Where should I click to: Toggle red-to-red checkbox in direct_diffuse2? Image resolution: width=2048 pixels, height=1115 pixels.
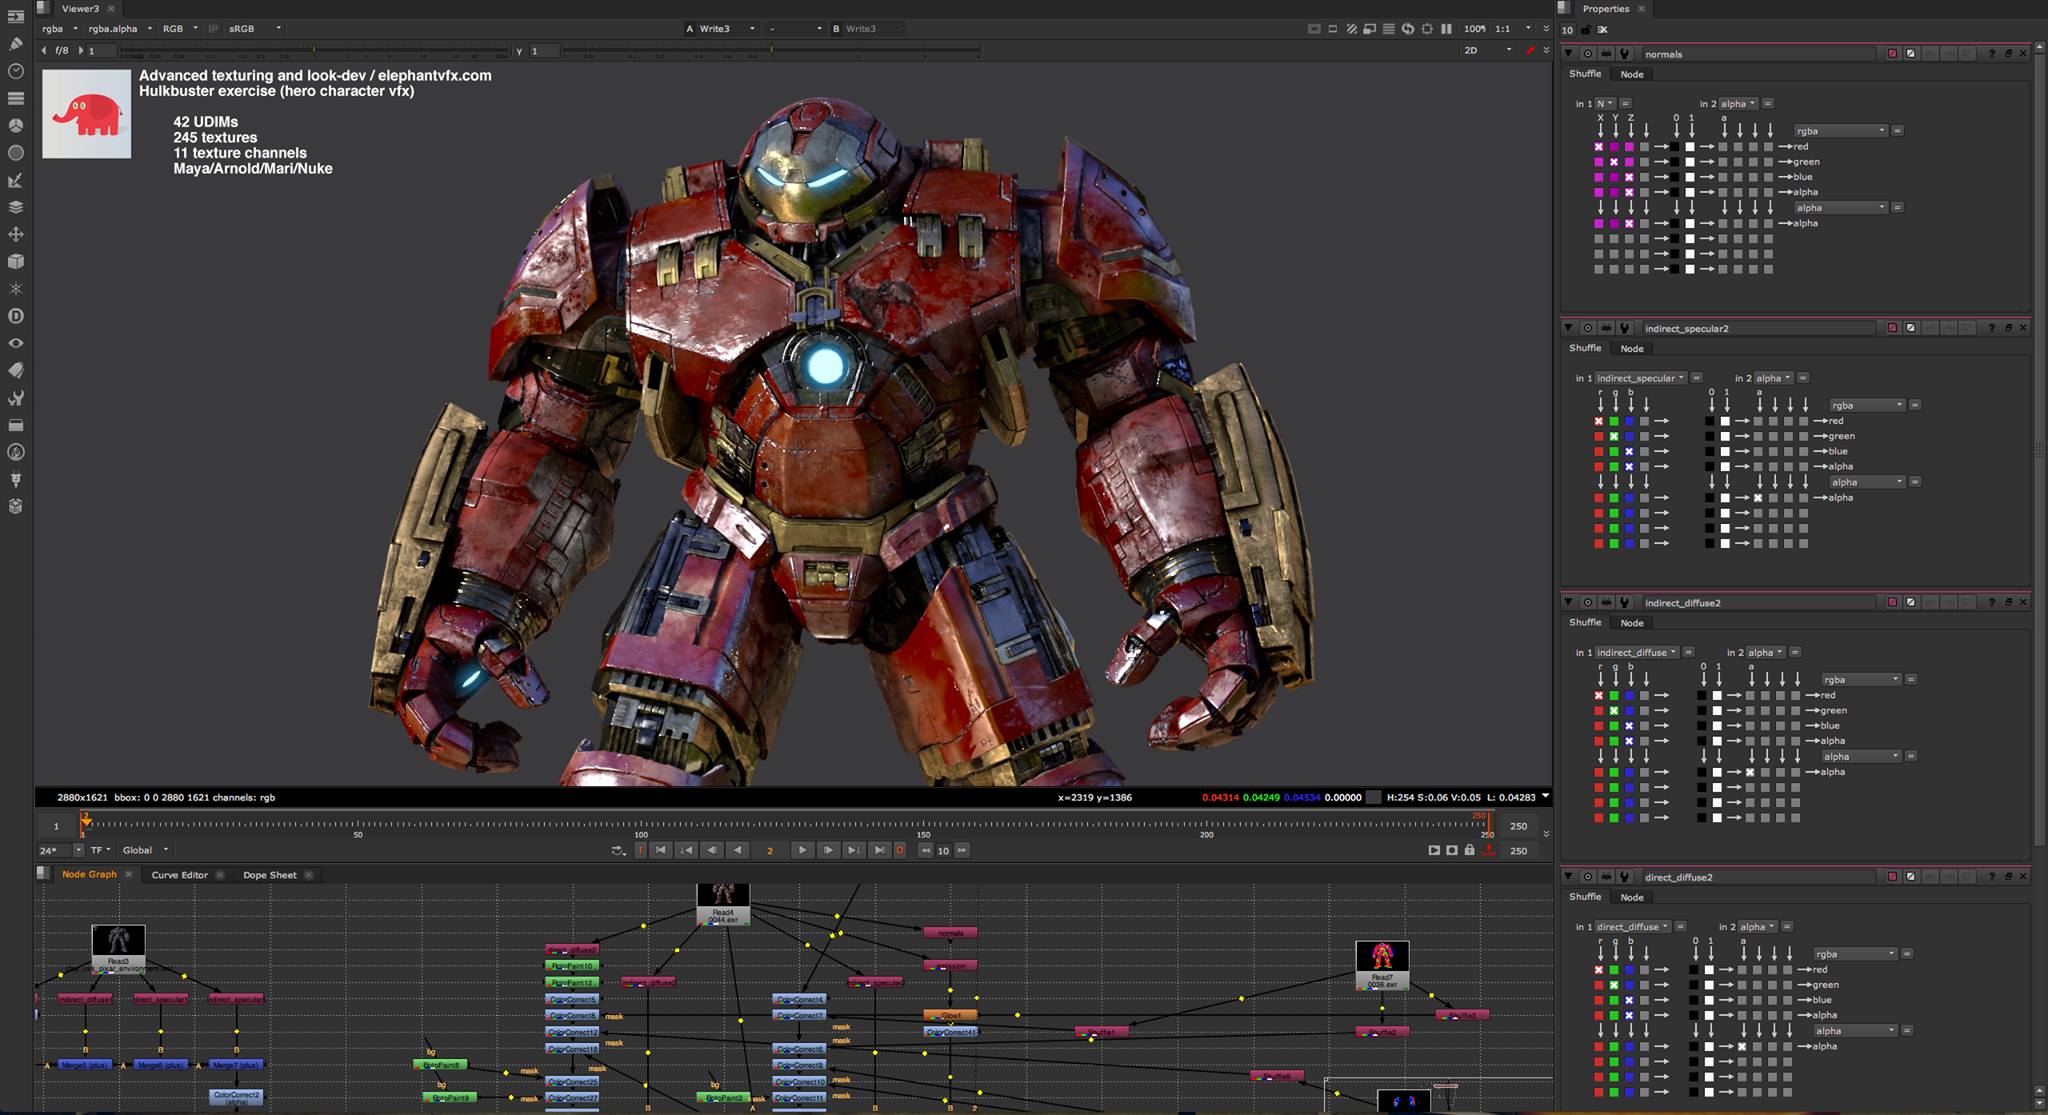point(1599,970)
